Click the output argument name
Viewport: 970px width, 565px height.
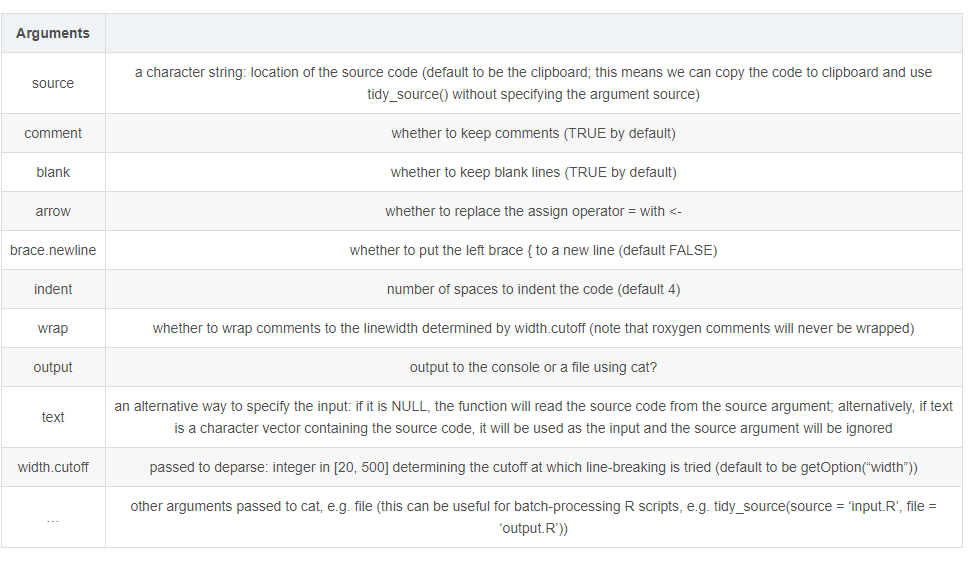click(53, 367)
